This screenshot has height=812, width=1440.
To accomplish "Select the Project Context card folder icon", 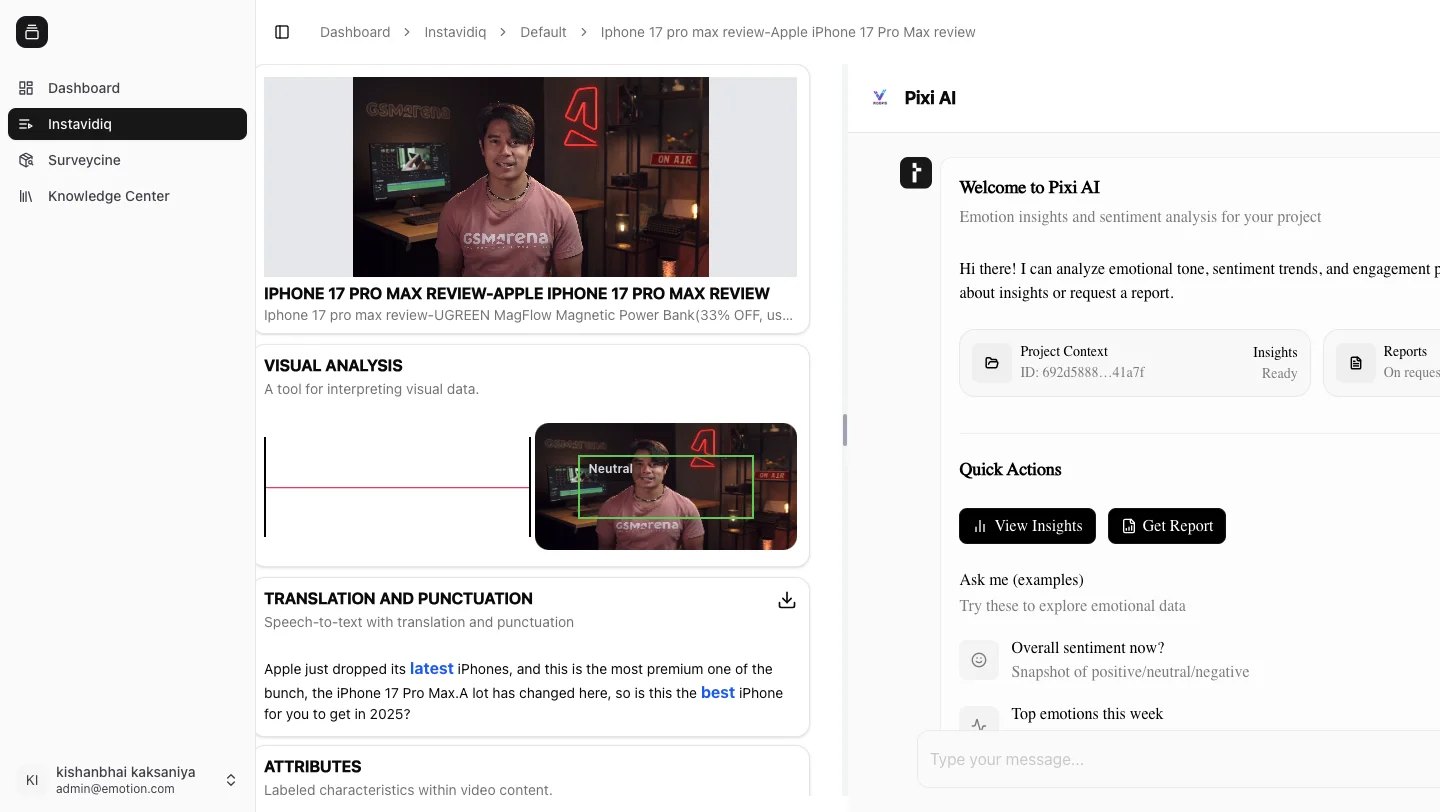I will click(992, 363).
